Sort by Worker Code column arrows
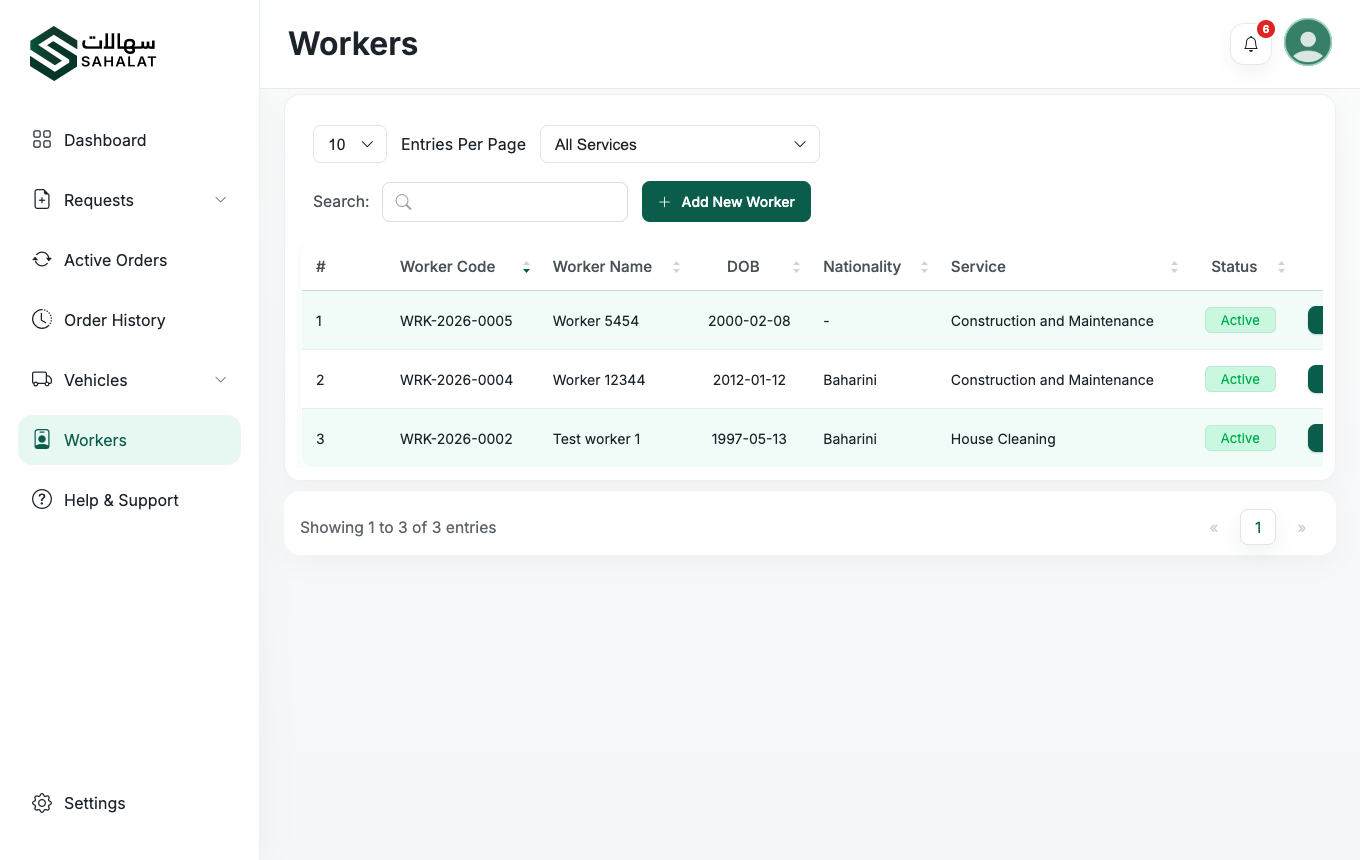Viewport: 1360px width, 860px height. pos(526,267)
